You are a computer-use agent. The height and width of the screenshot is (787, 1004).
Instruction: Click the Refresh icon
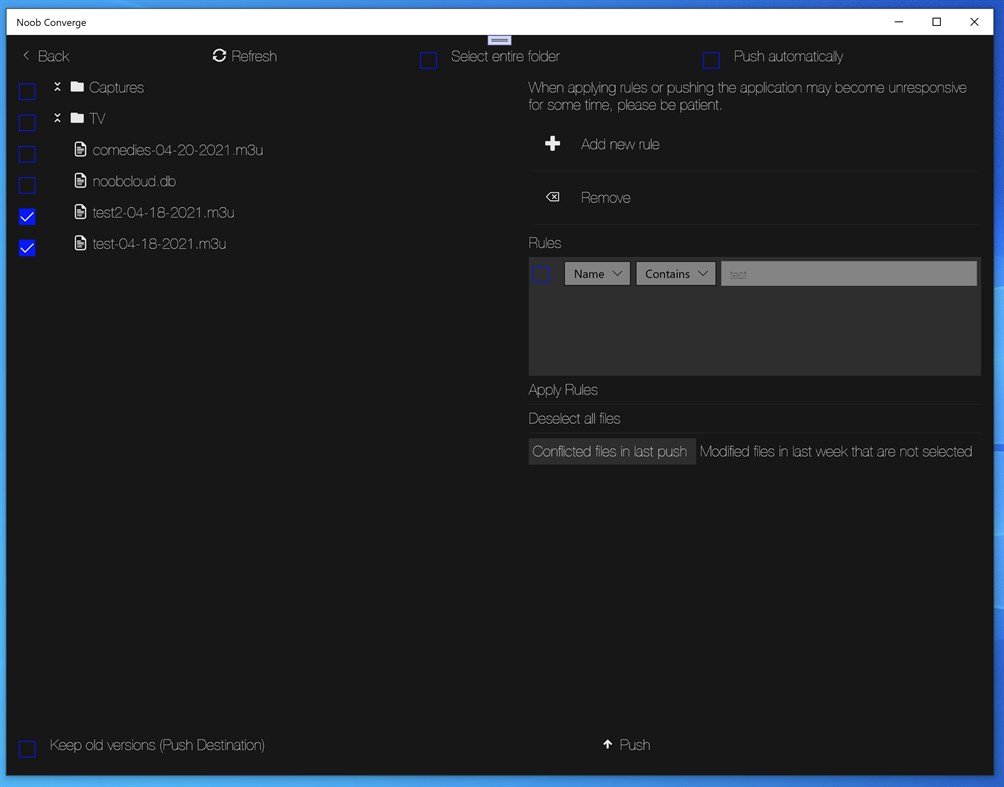220,56
